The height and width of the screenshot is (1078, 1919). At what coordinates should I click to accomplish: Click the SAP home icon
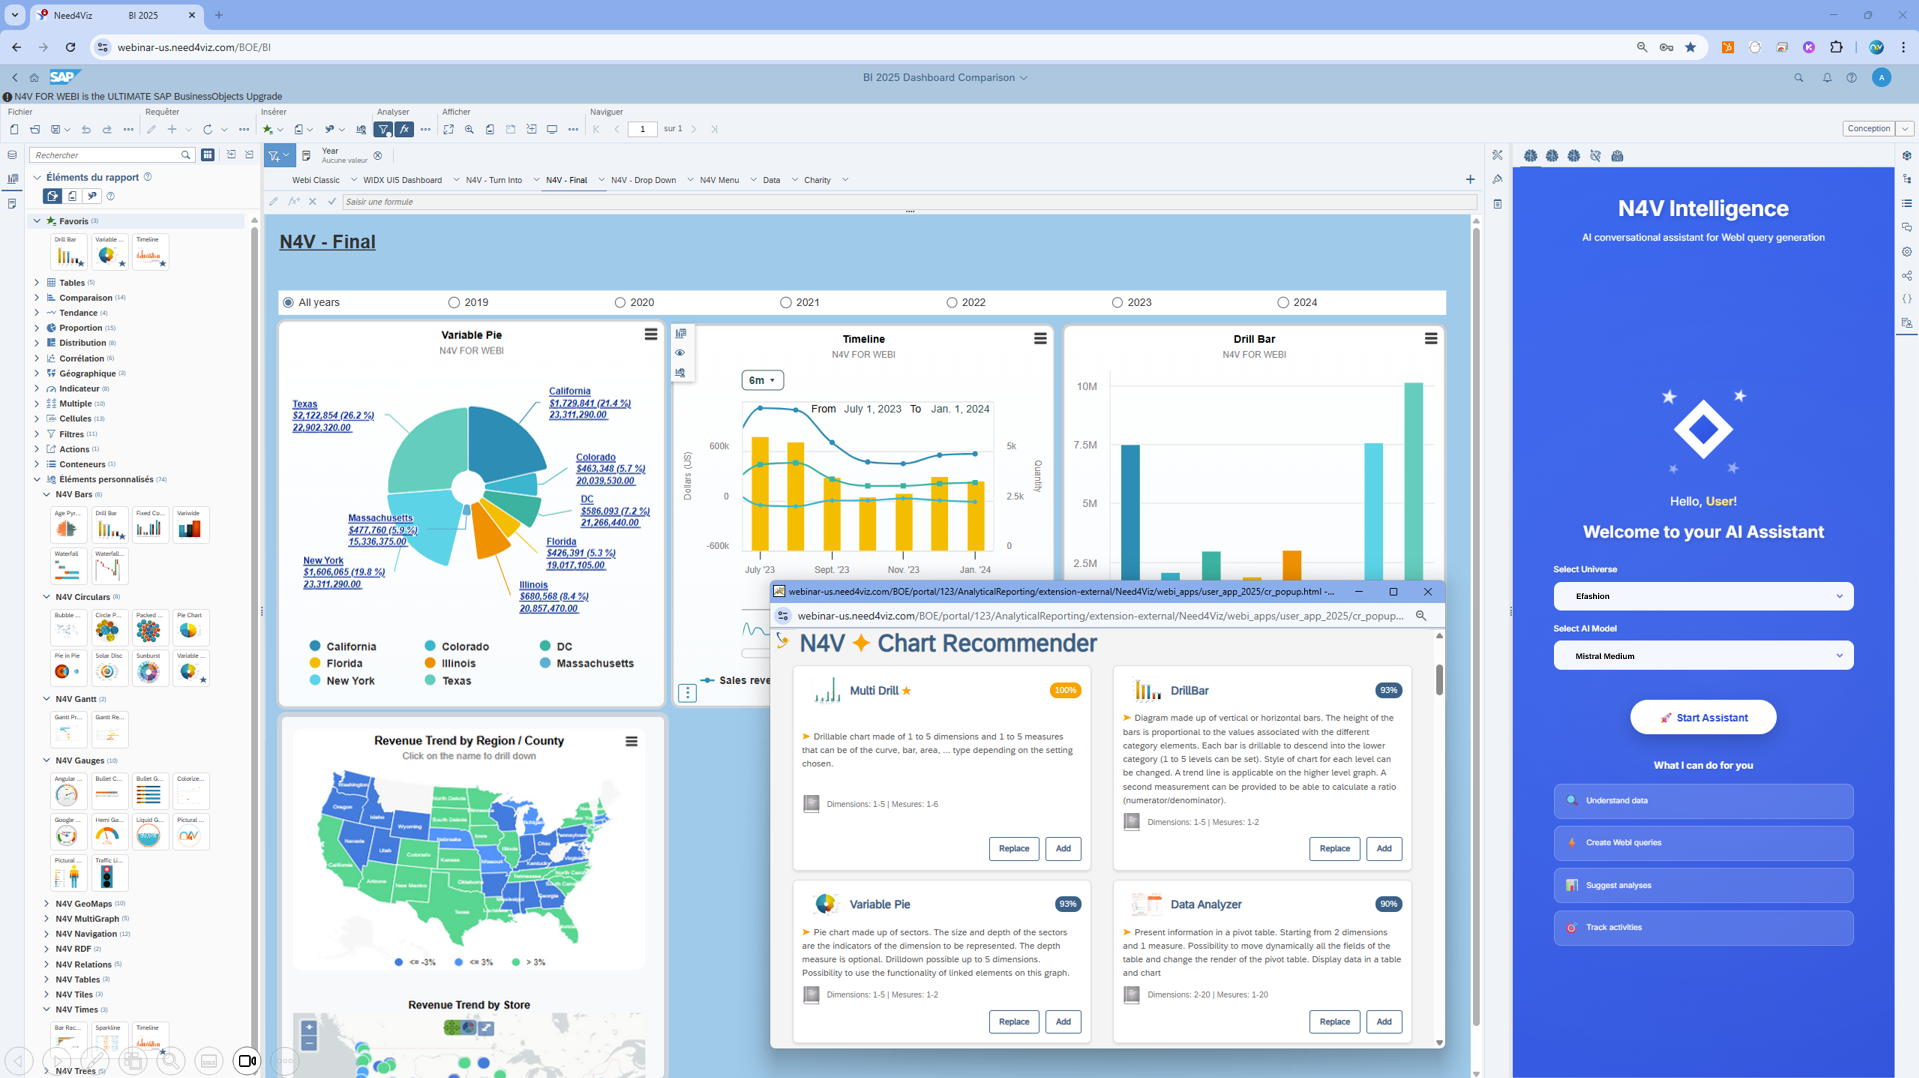coord(34,77)
